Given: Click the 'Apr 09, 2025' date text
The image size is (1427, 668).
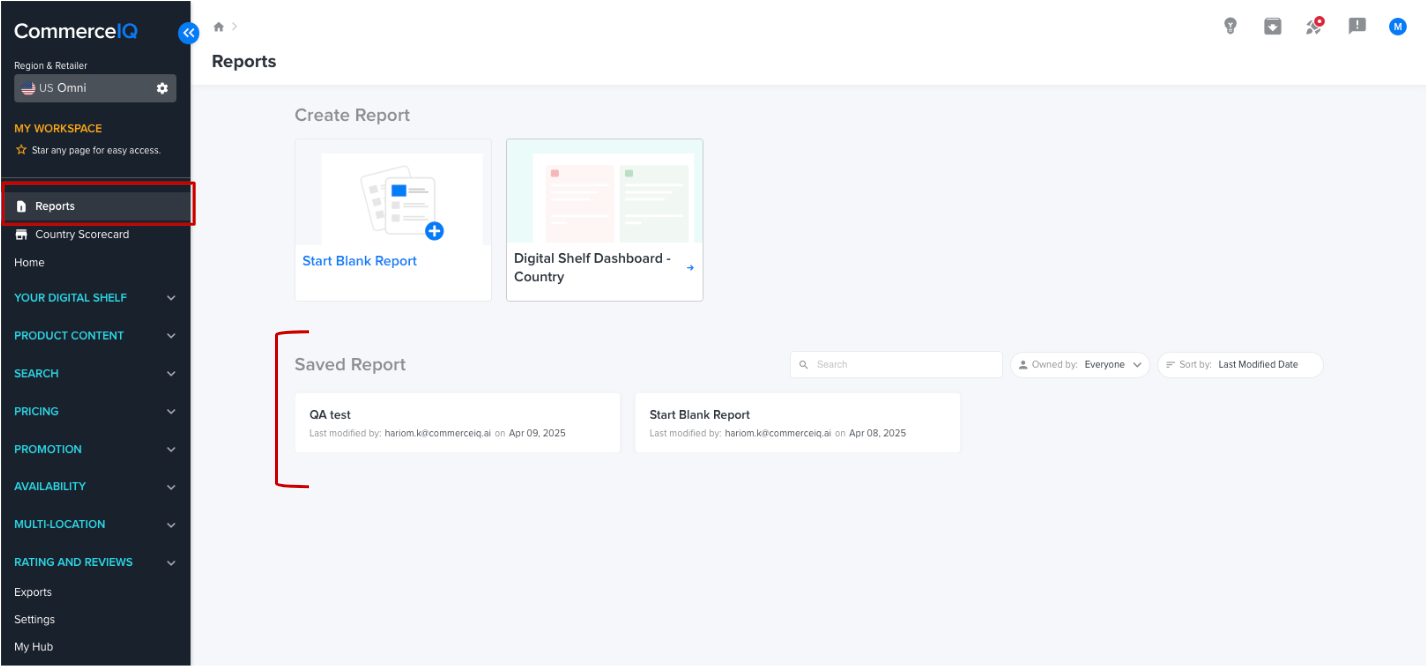Looking at the screenshot, I should (537, 433).
